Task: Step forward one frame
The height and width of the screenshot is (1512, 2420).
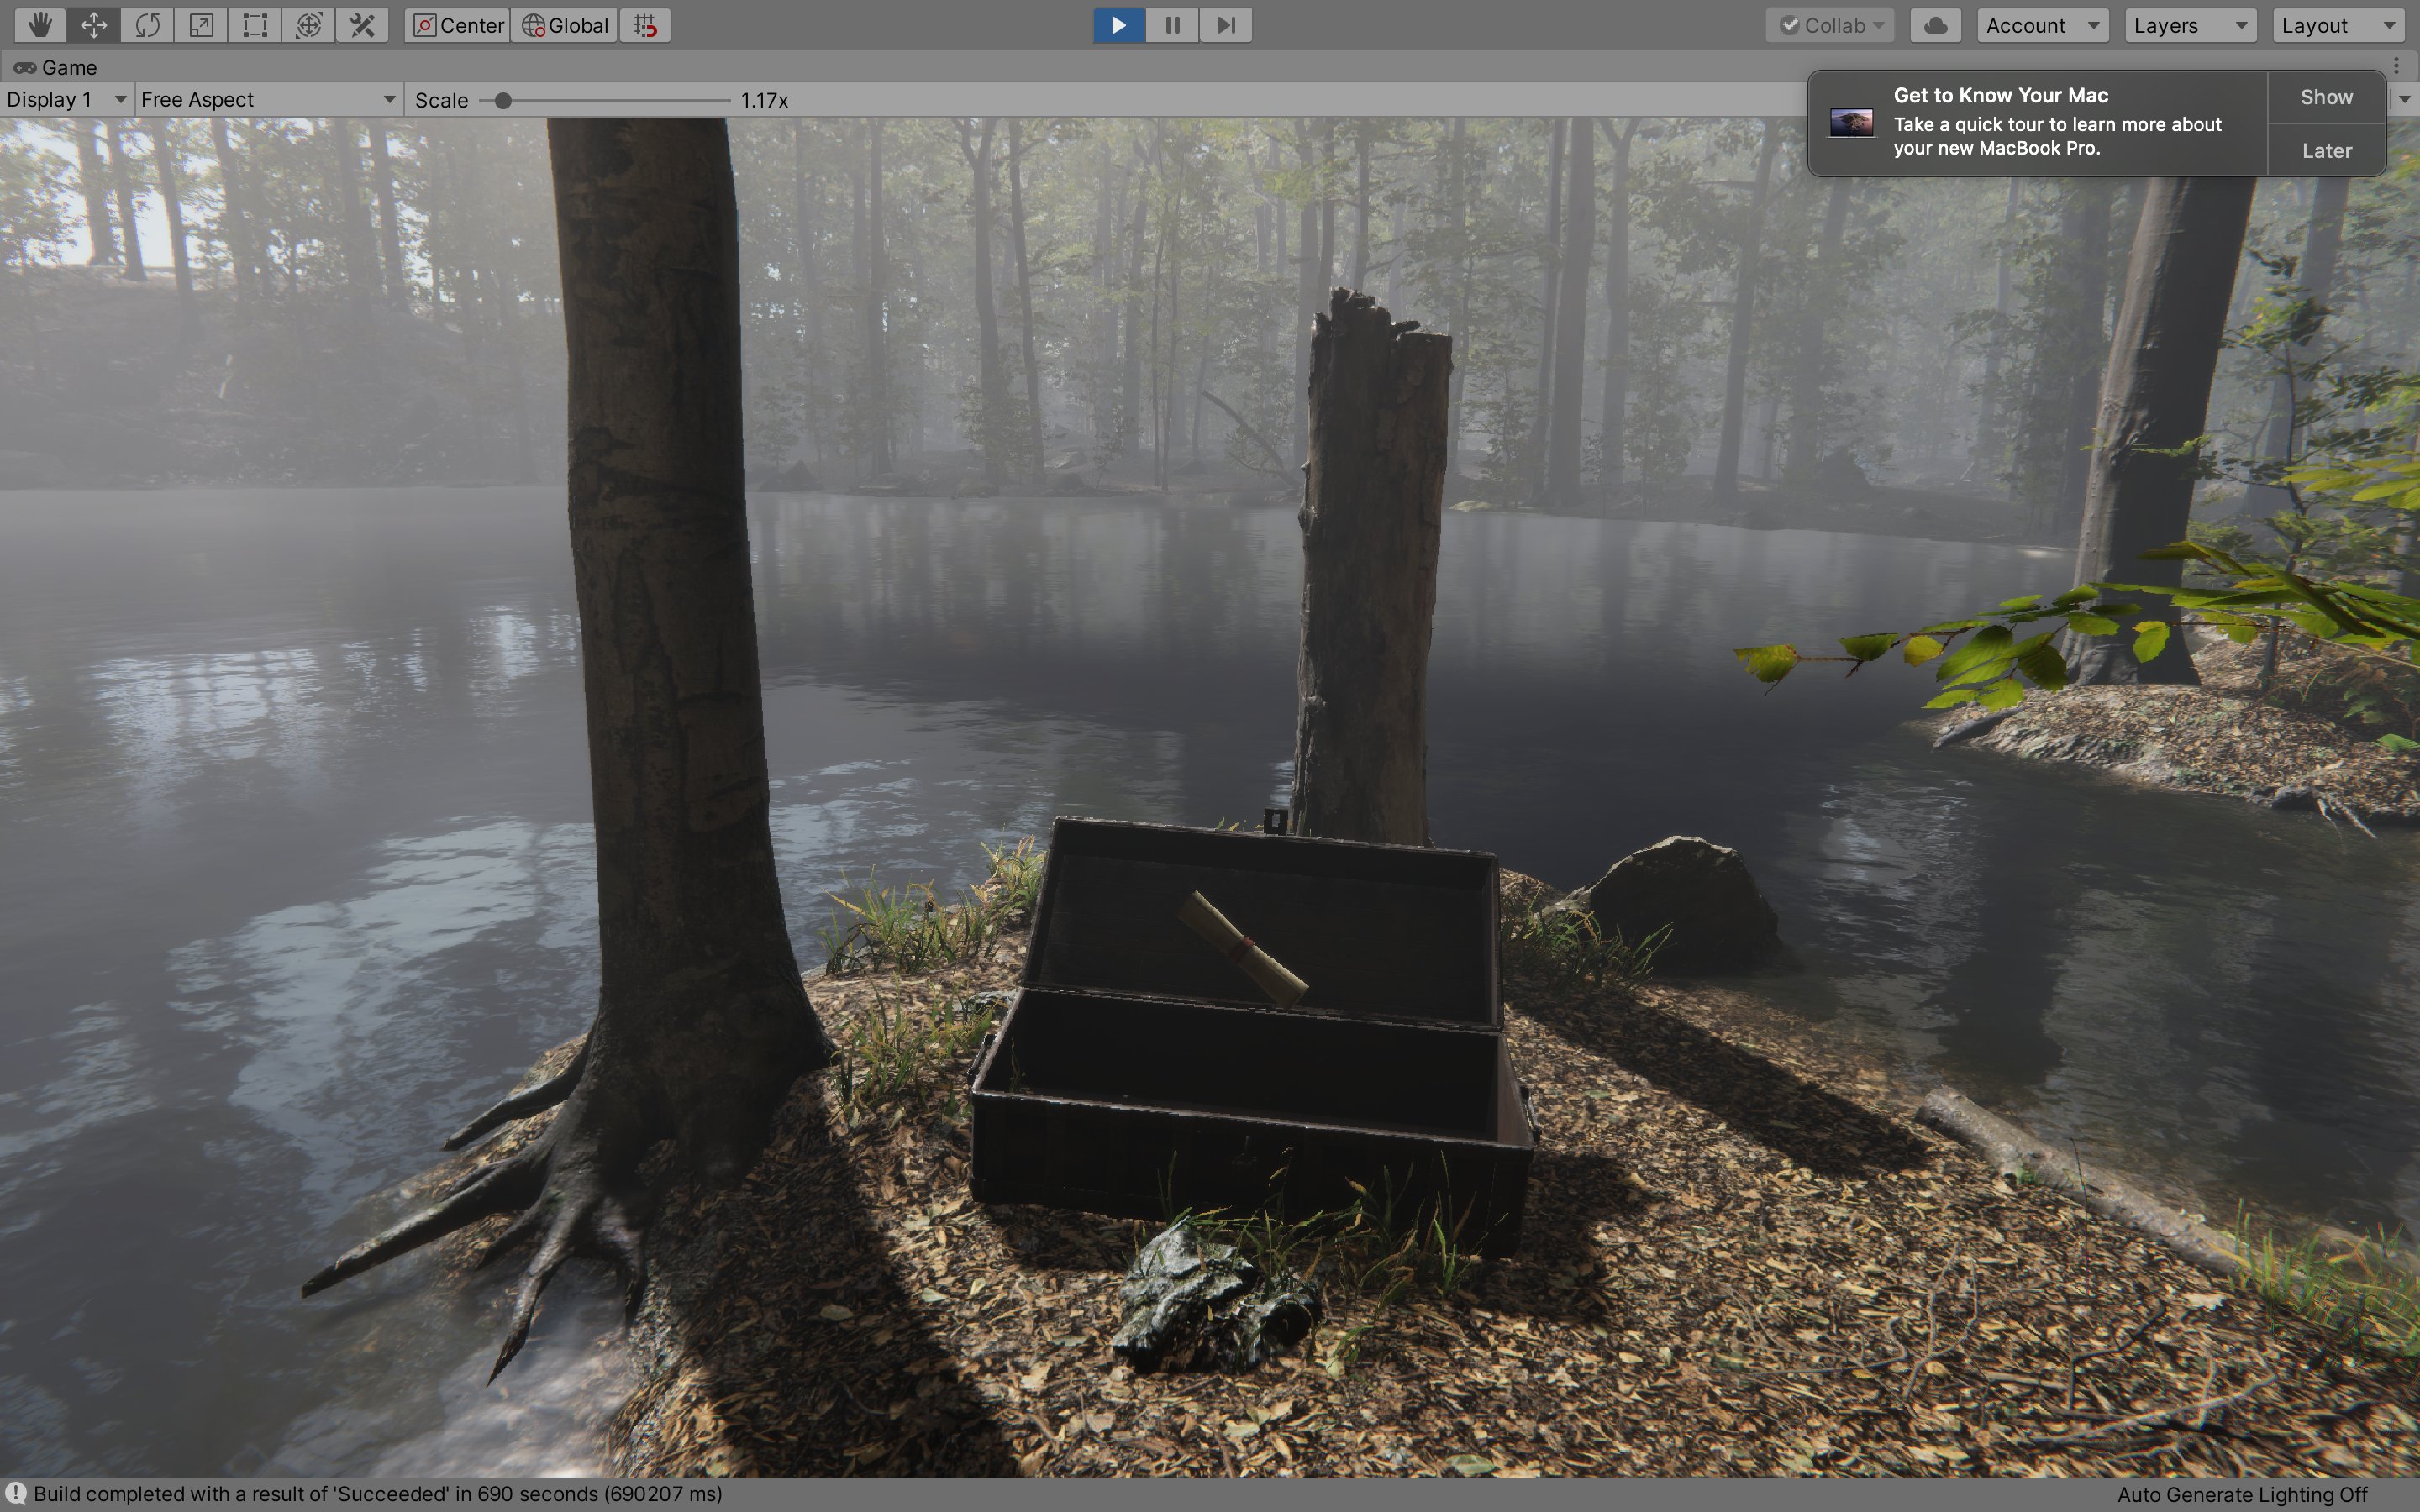Action: pyautogui.click(x=1226, y=25)
